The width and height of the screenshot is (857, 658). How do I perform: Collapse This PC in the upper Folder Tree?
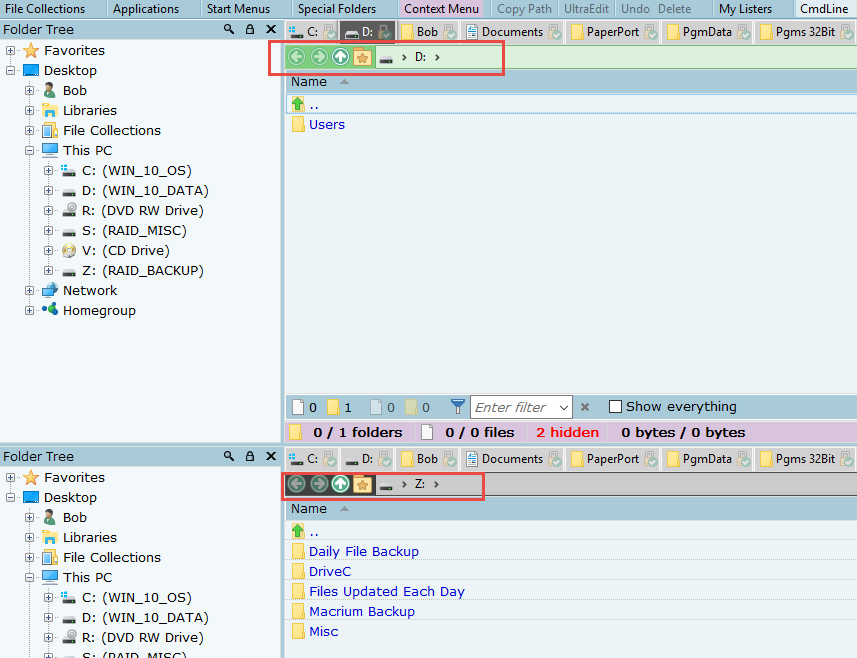pyautogui.click(x=30, y=150)
